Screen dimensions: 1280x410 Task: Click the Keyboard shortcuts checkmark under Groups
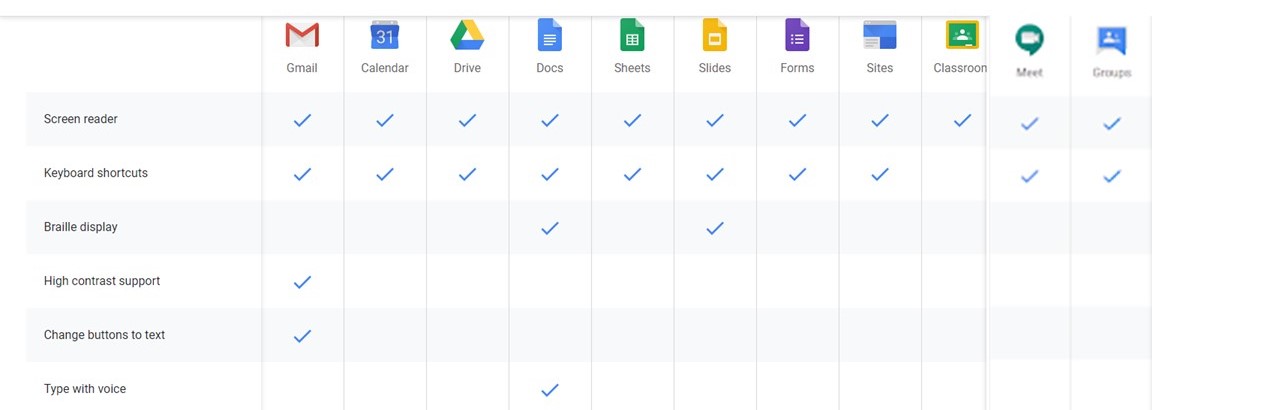pos(1112,176)
